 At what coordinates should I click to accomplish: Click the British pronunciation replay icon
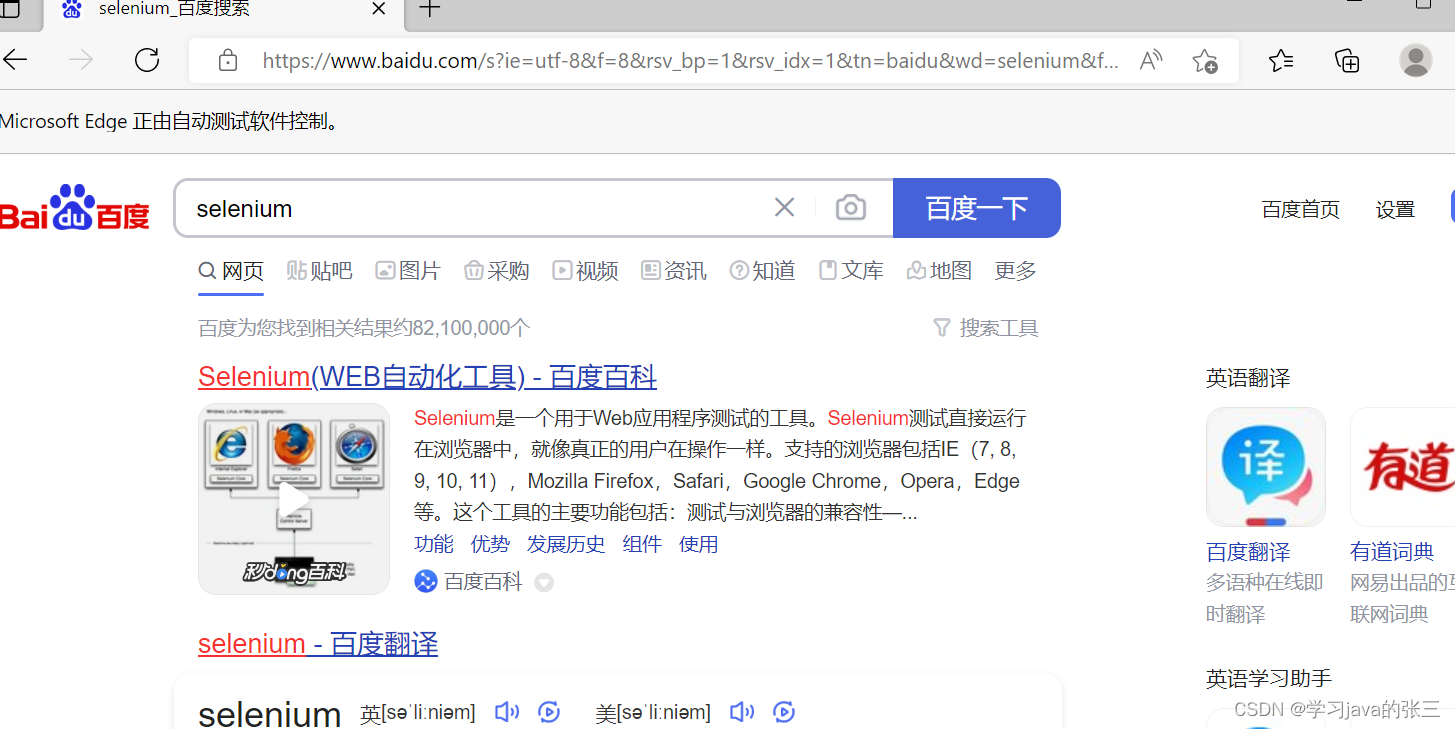click(548, 712)
